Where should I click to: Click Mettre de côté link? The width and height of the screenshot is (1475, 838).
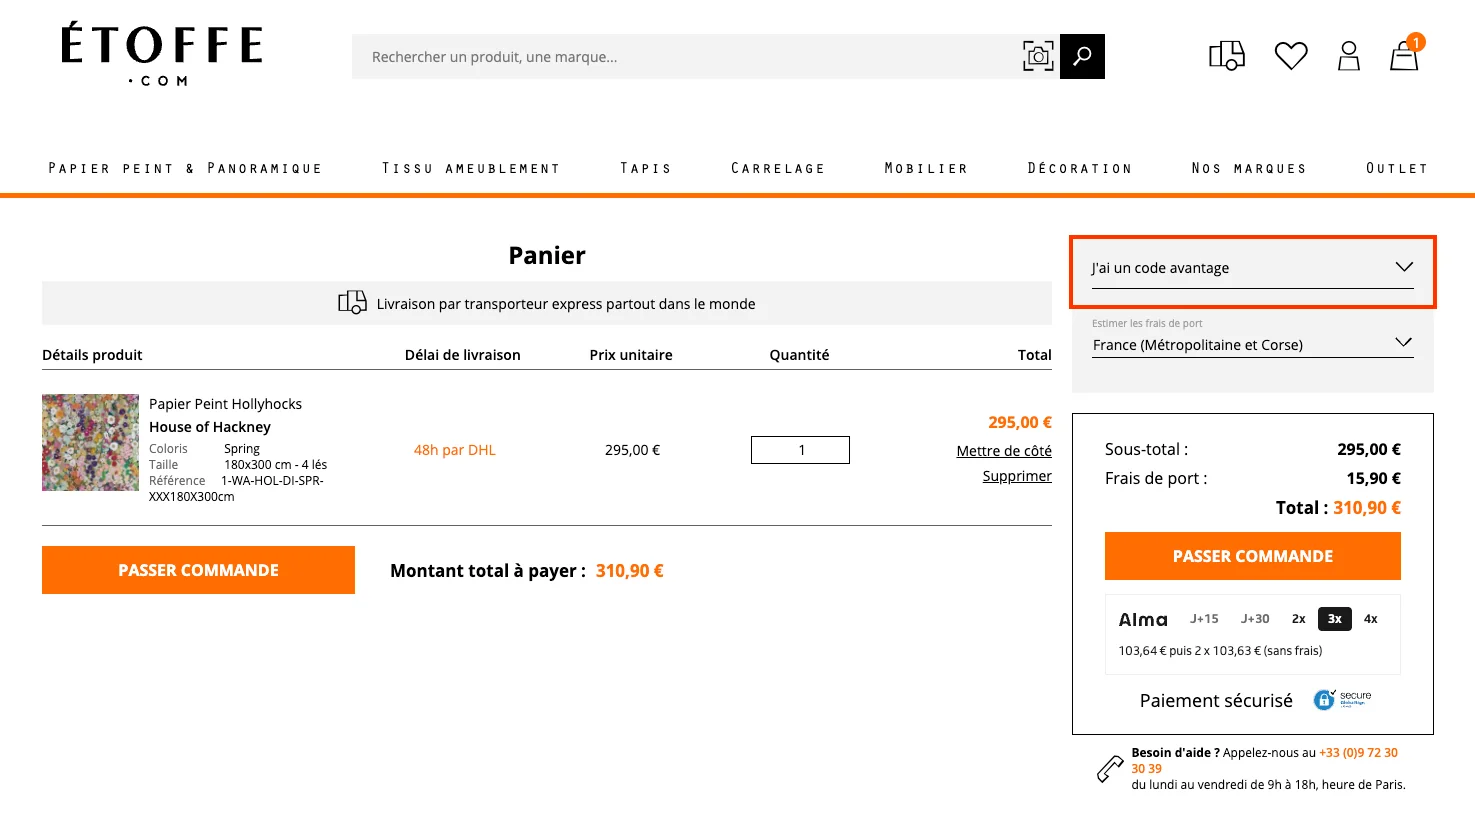point(1004,451)
